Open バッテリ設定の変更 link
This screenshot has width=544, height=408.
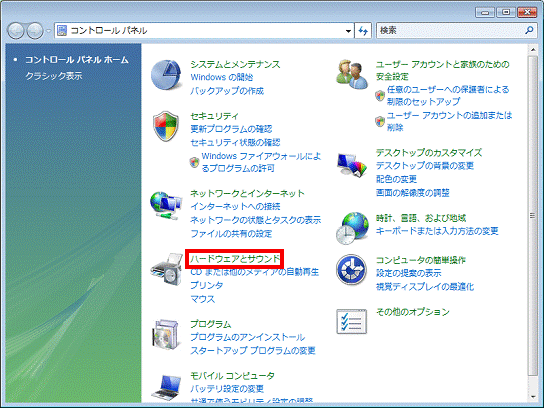(x=227, y=389)
